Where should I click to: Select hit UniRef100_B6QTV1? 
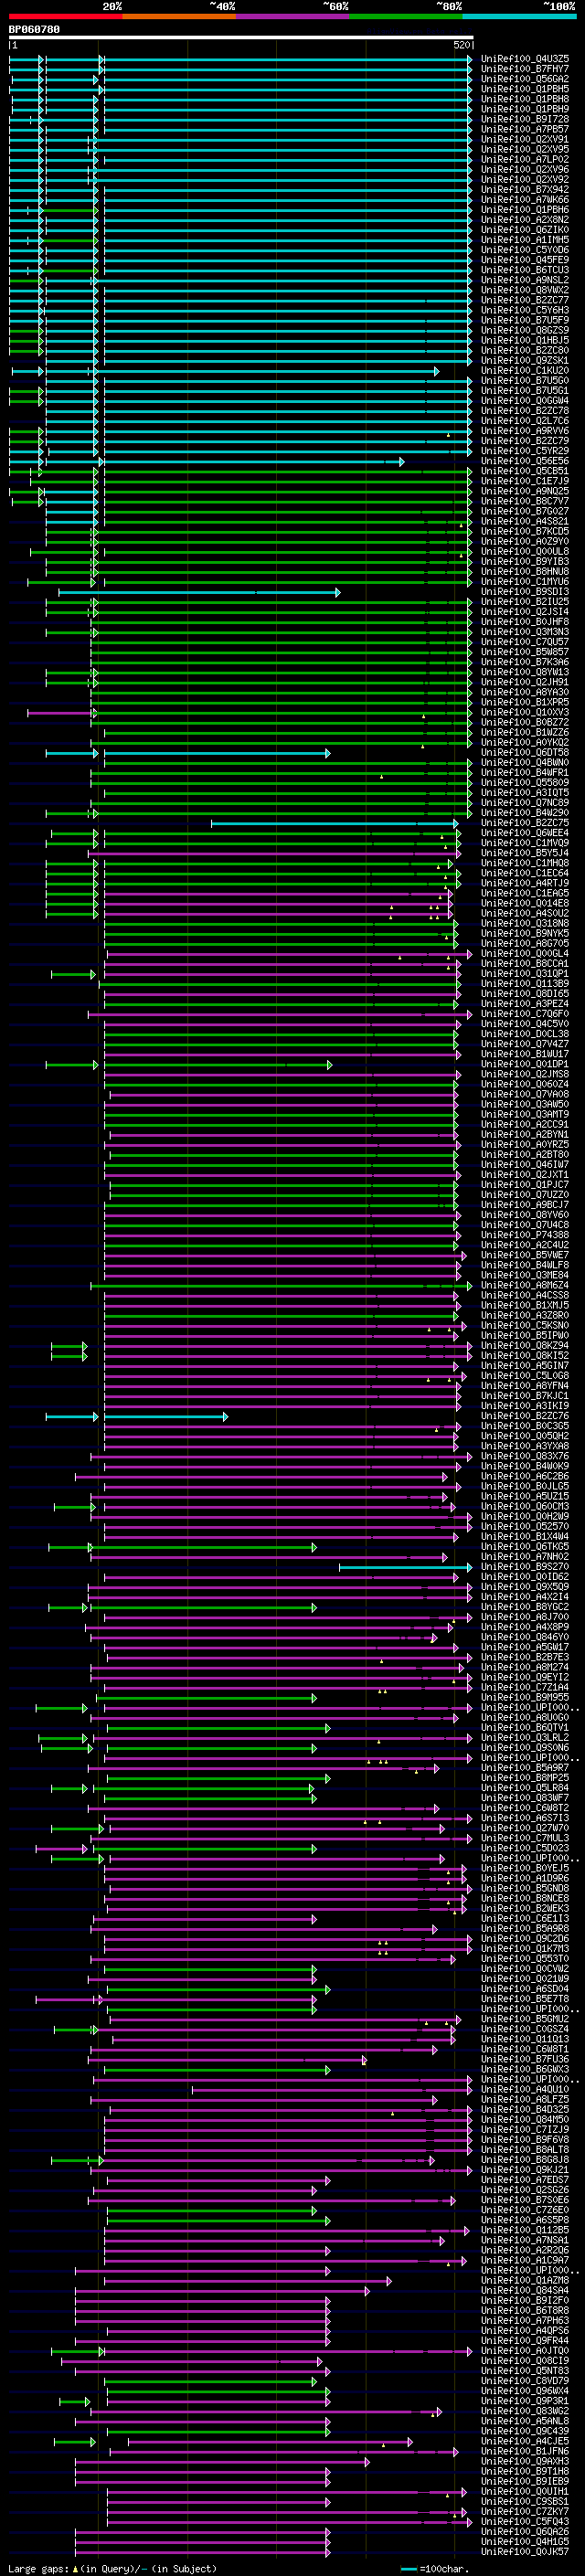[525, 1727]
